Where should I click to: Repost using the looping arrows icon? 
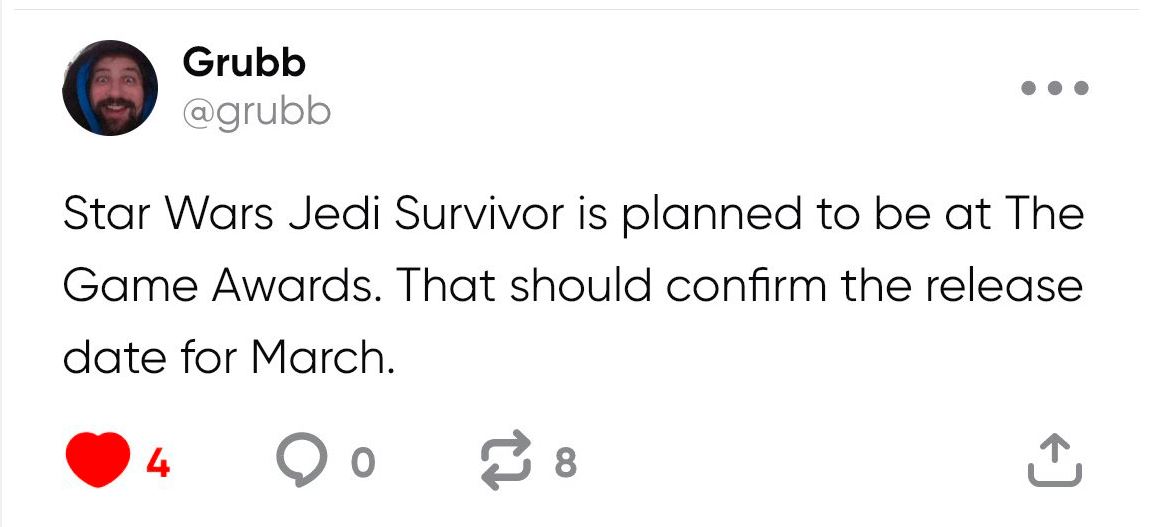point(506,460)
